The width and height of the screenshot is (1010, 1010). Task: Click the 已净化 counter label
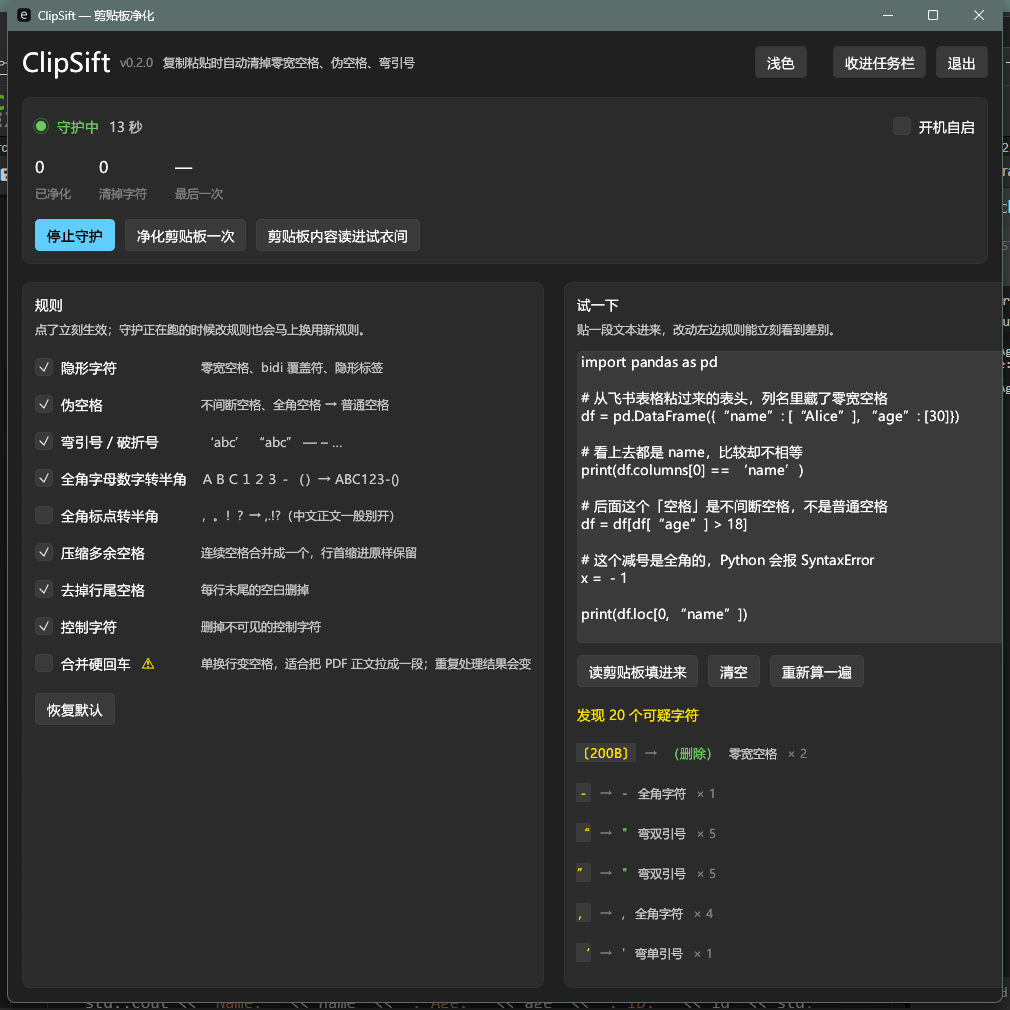coord(53,193)
